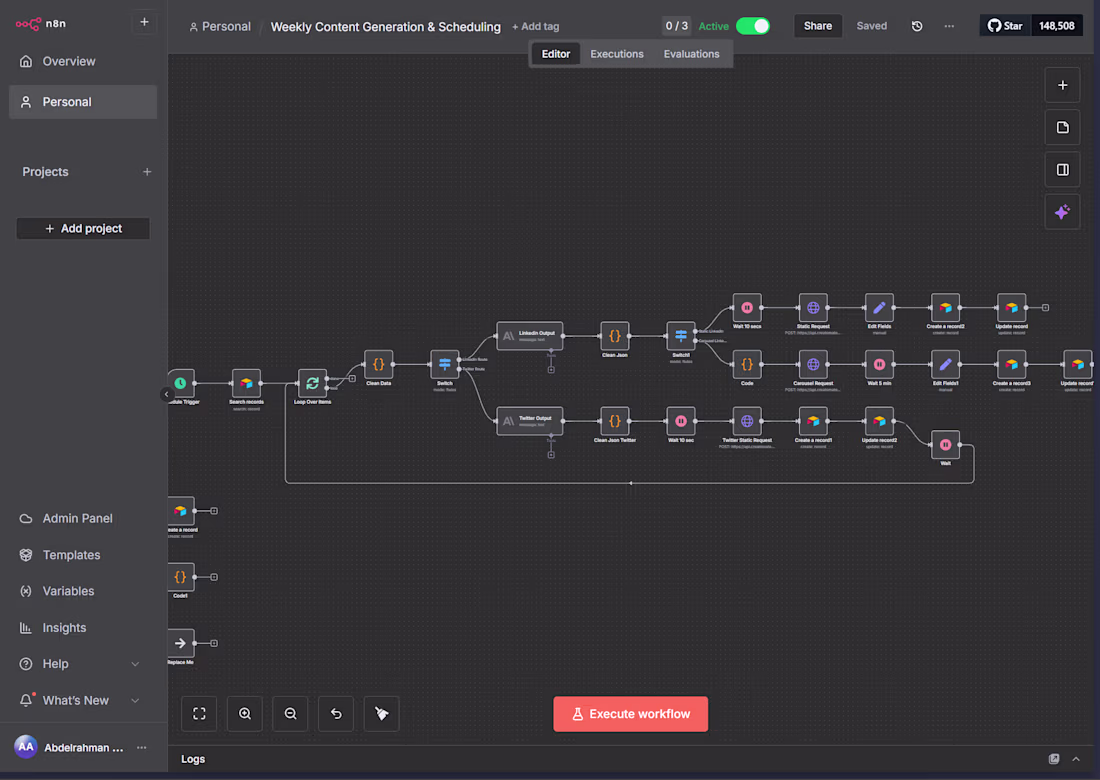Open the AI assistant sparkle icon
Viewport: 1100px width, 780px height.
coord(1062,211)
